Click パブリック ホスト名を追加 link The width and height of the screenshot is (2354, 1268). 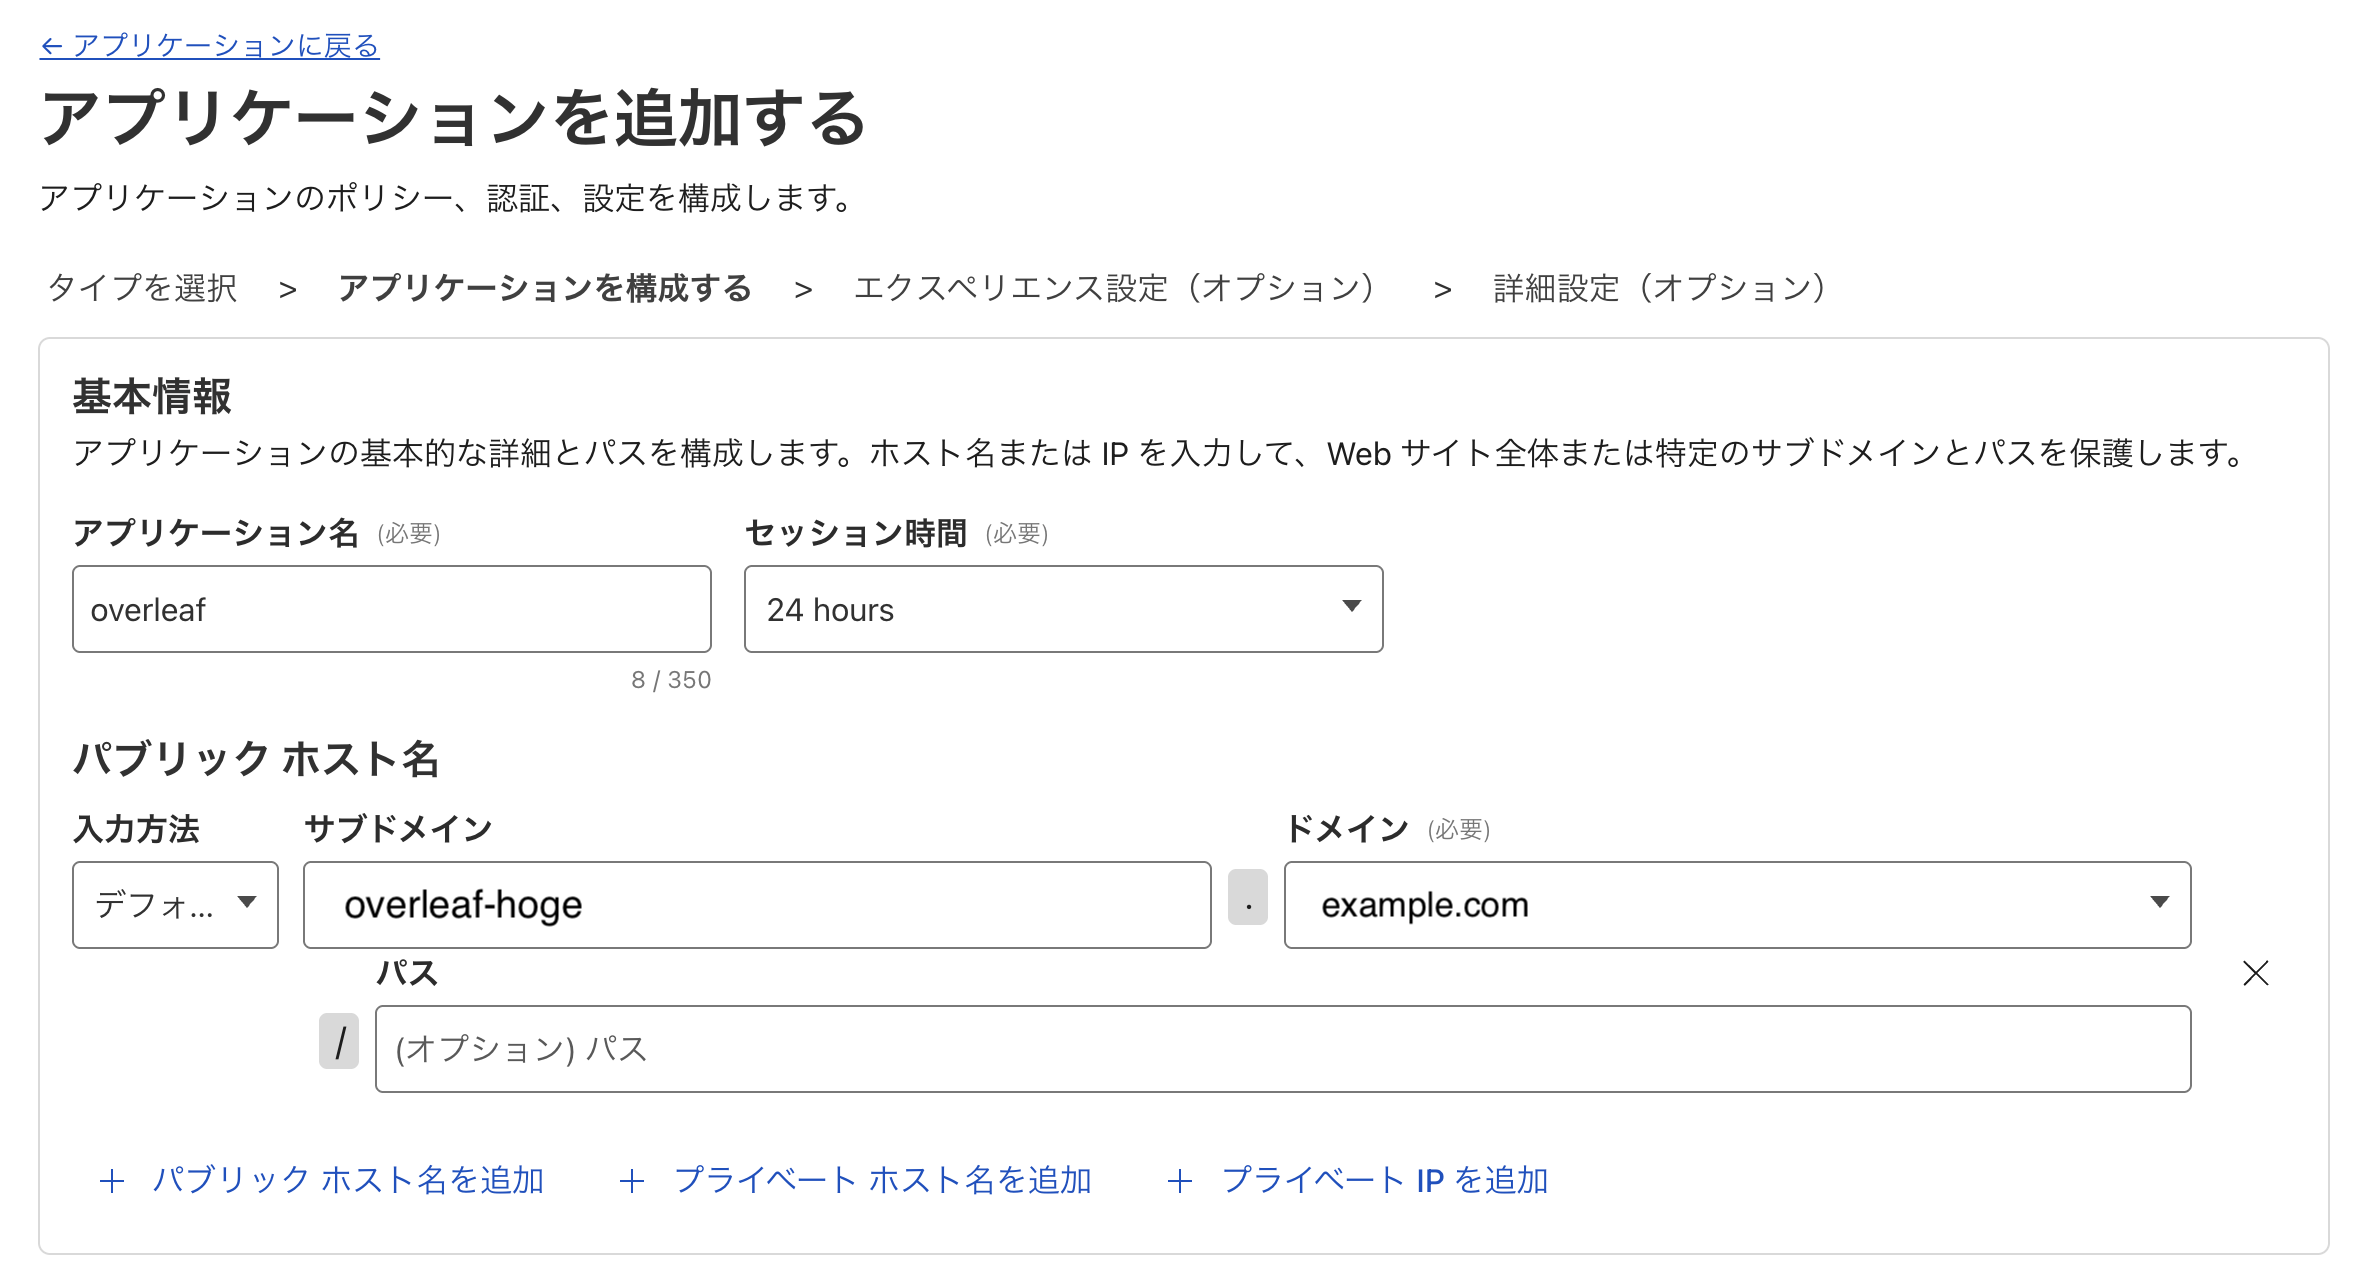pos(347,1181)
